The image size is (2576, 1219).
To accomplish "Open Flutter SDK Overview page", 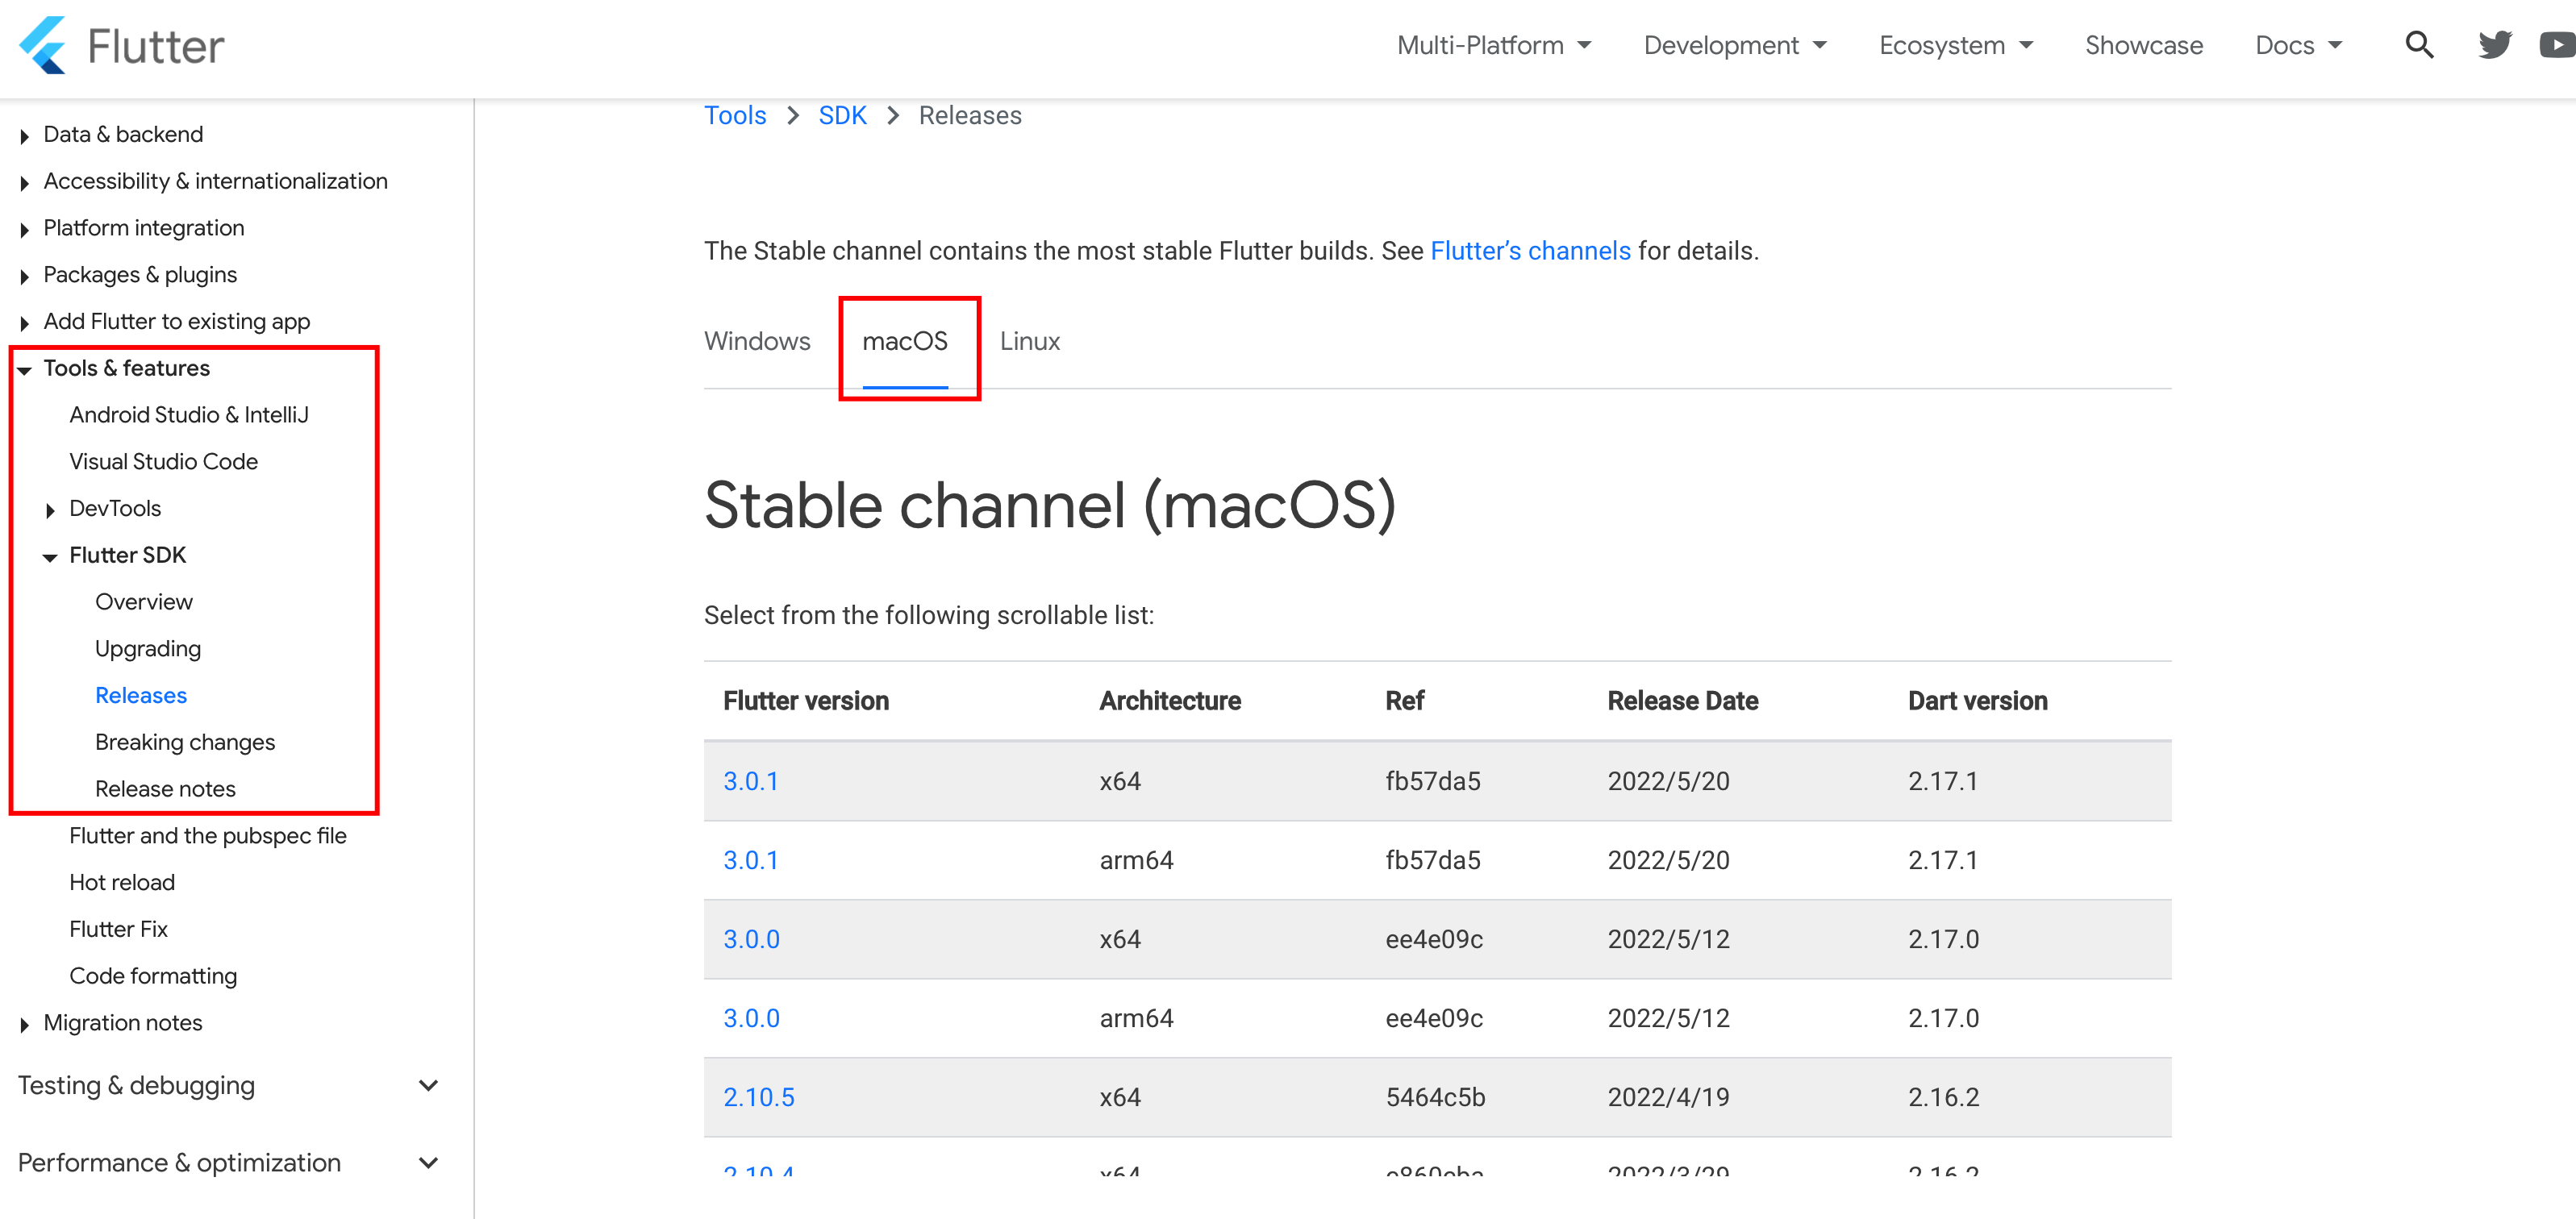I will 144,601.
